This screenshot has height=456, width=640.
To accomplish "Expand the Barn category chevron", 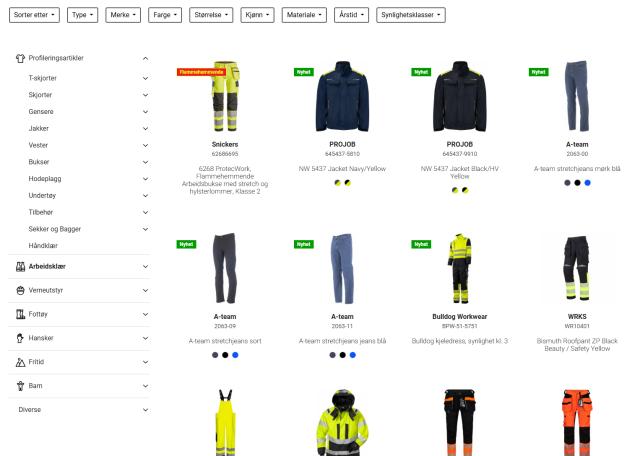I will pyautogui.click(x=145, y=386).
